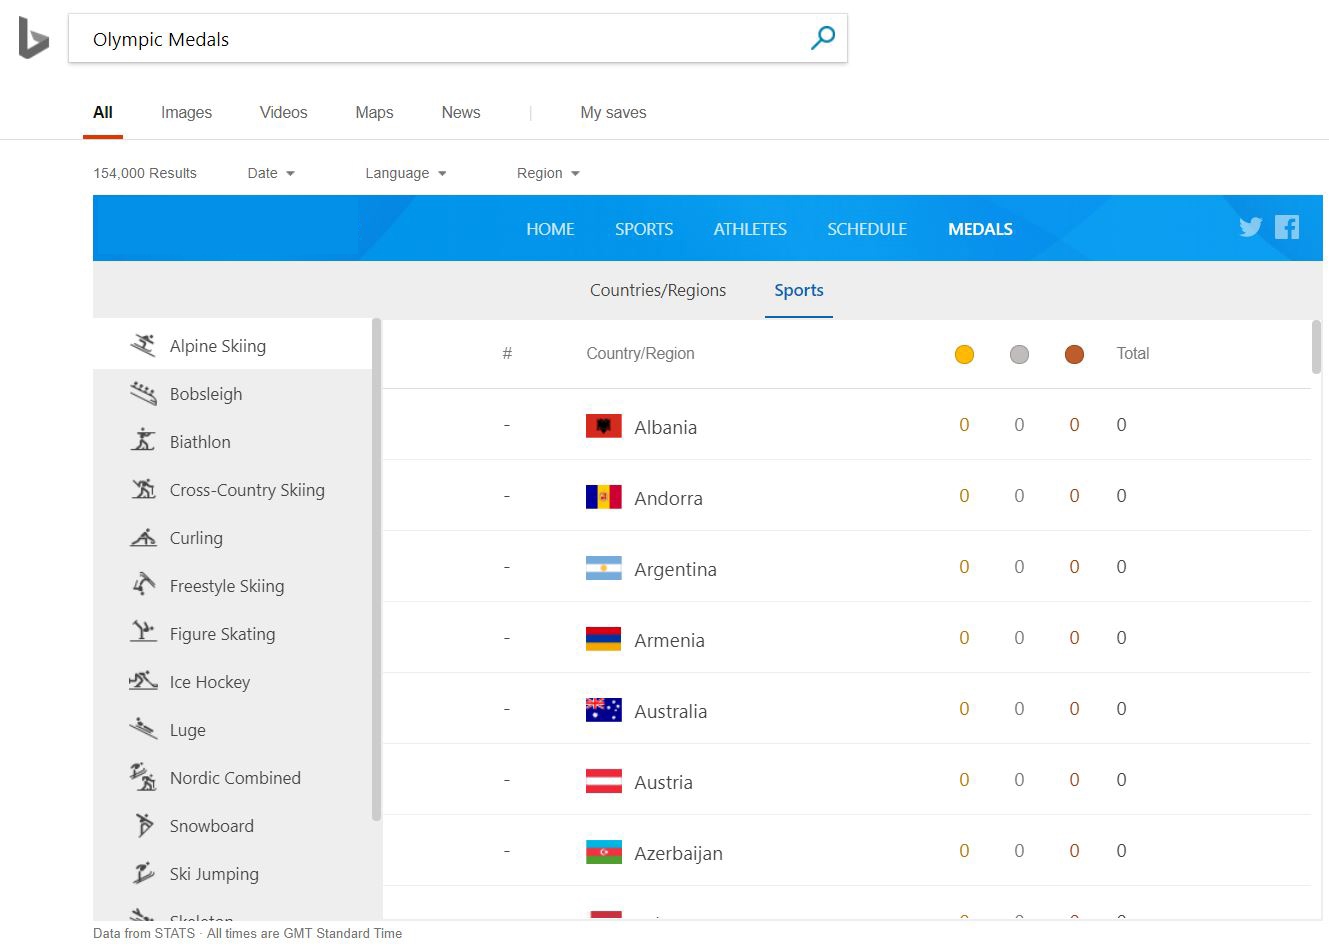
Task: Open the Language filter dropdown
Action: point(405,173)
